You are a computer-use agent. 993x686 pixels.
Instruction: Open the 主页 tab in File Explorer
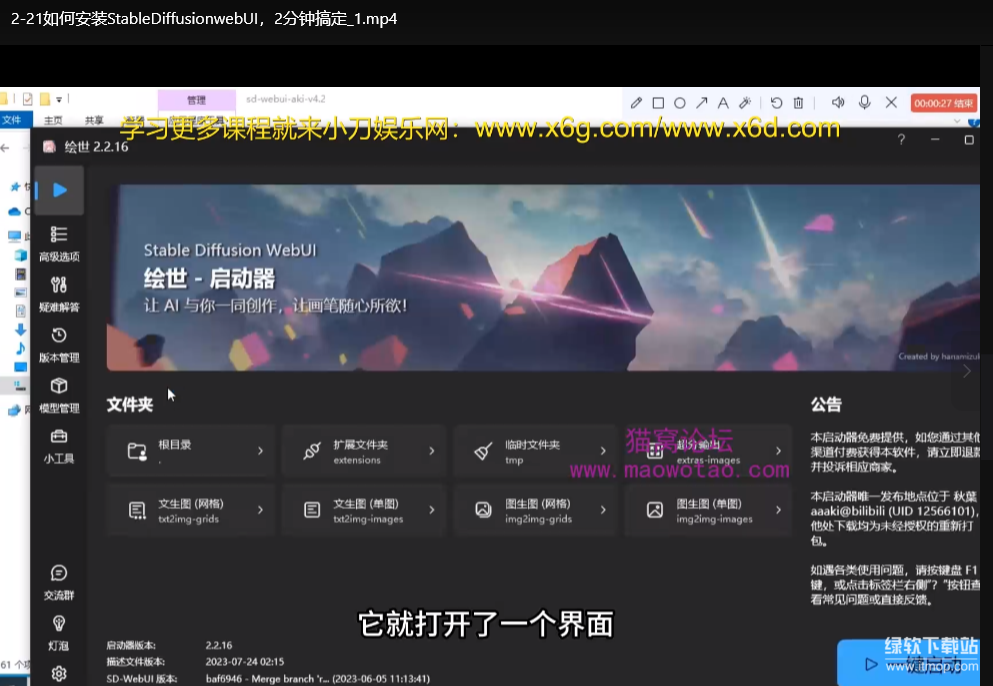tap(53, 120)
